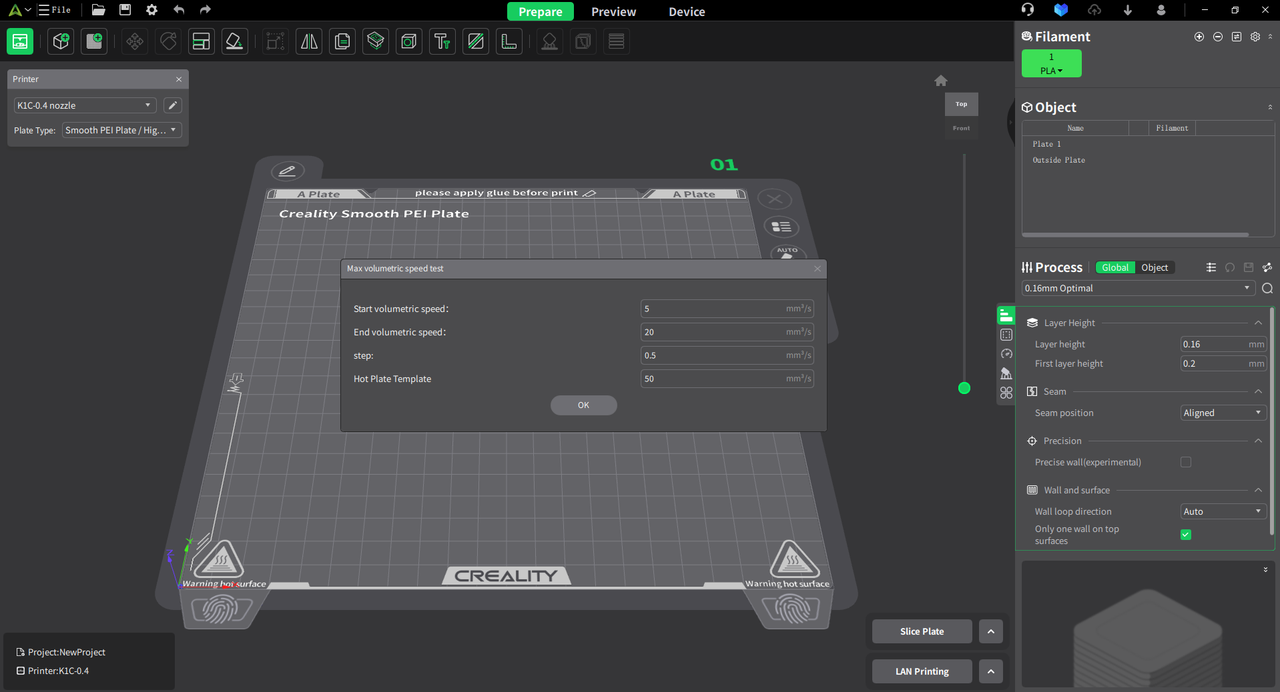Open the search icon in the Process panel

pyautogui.click(x=1267, y=288)
